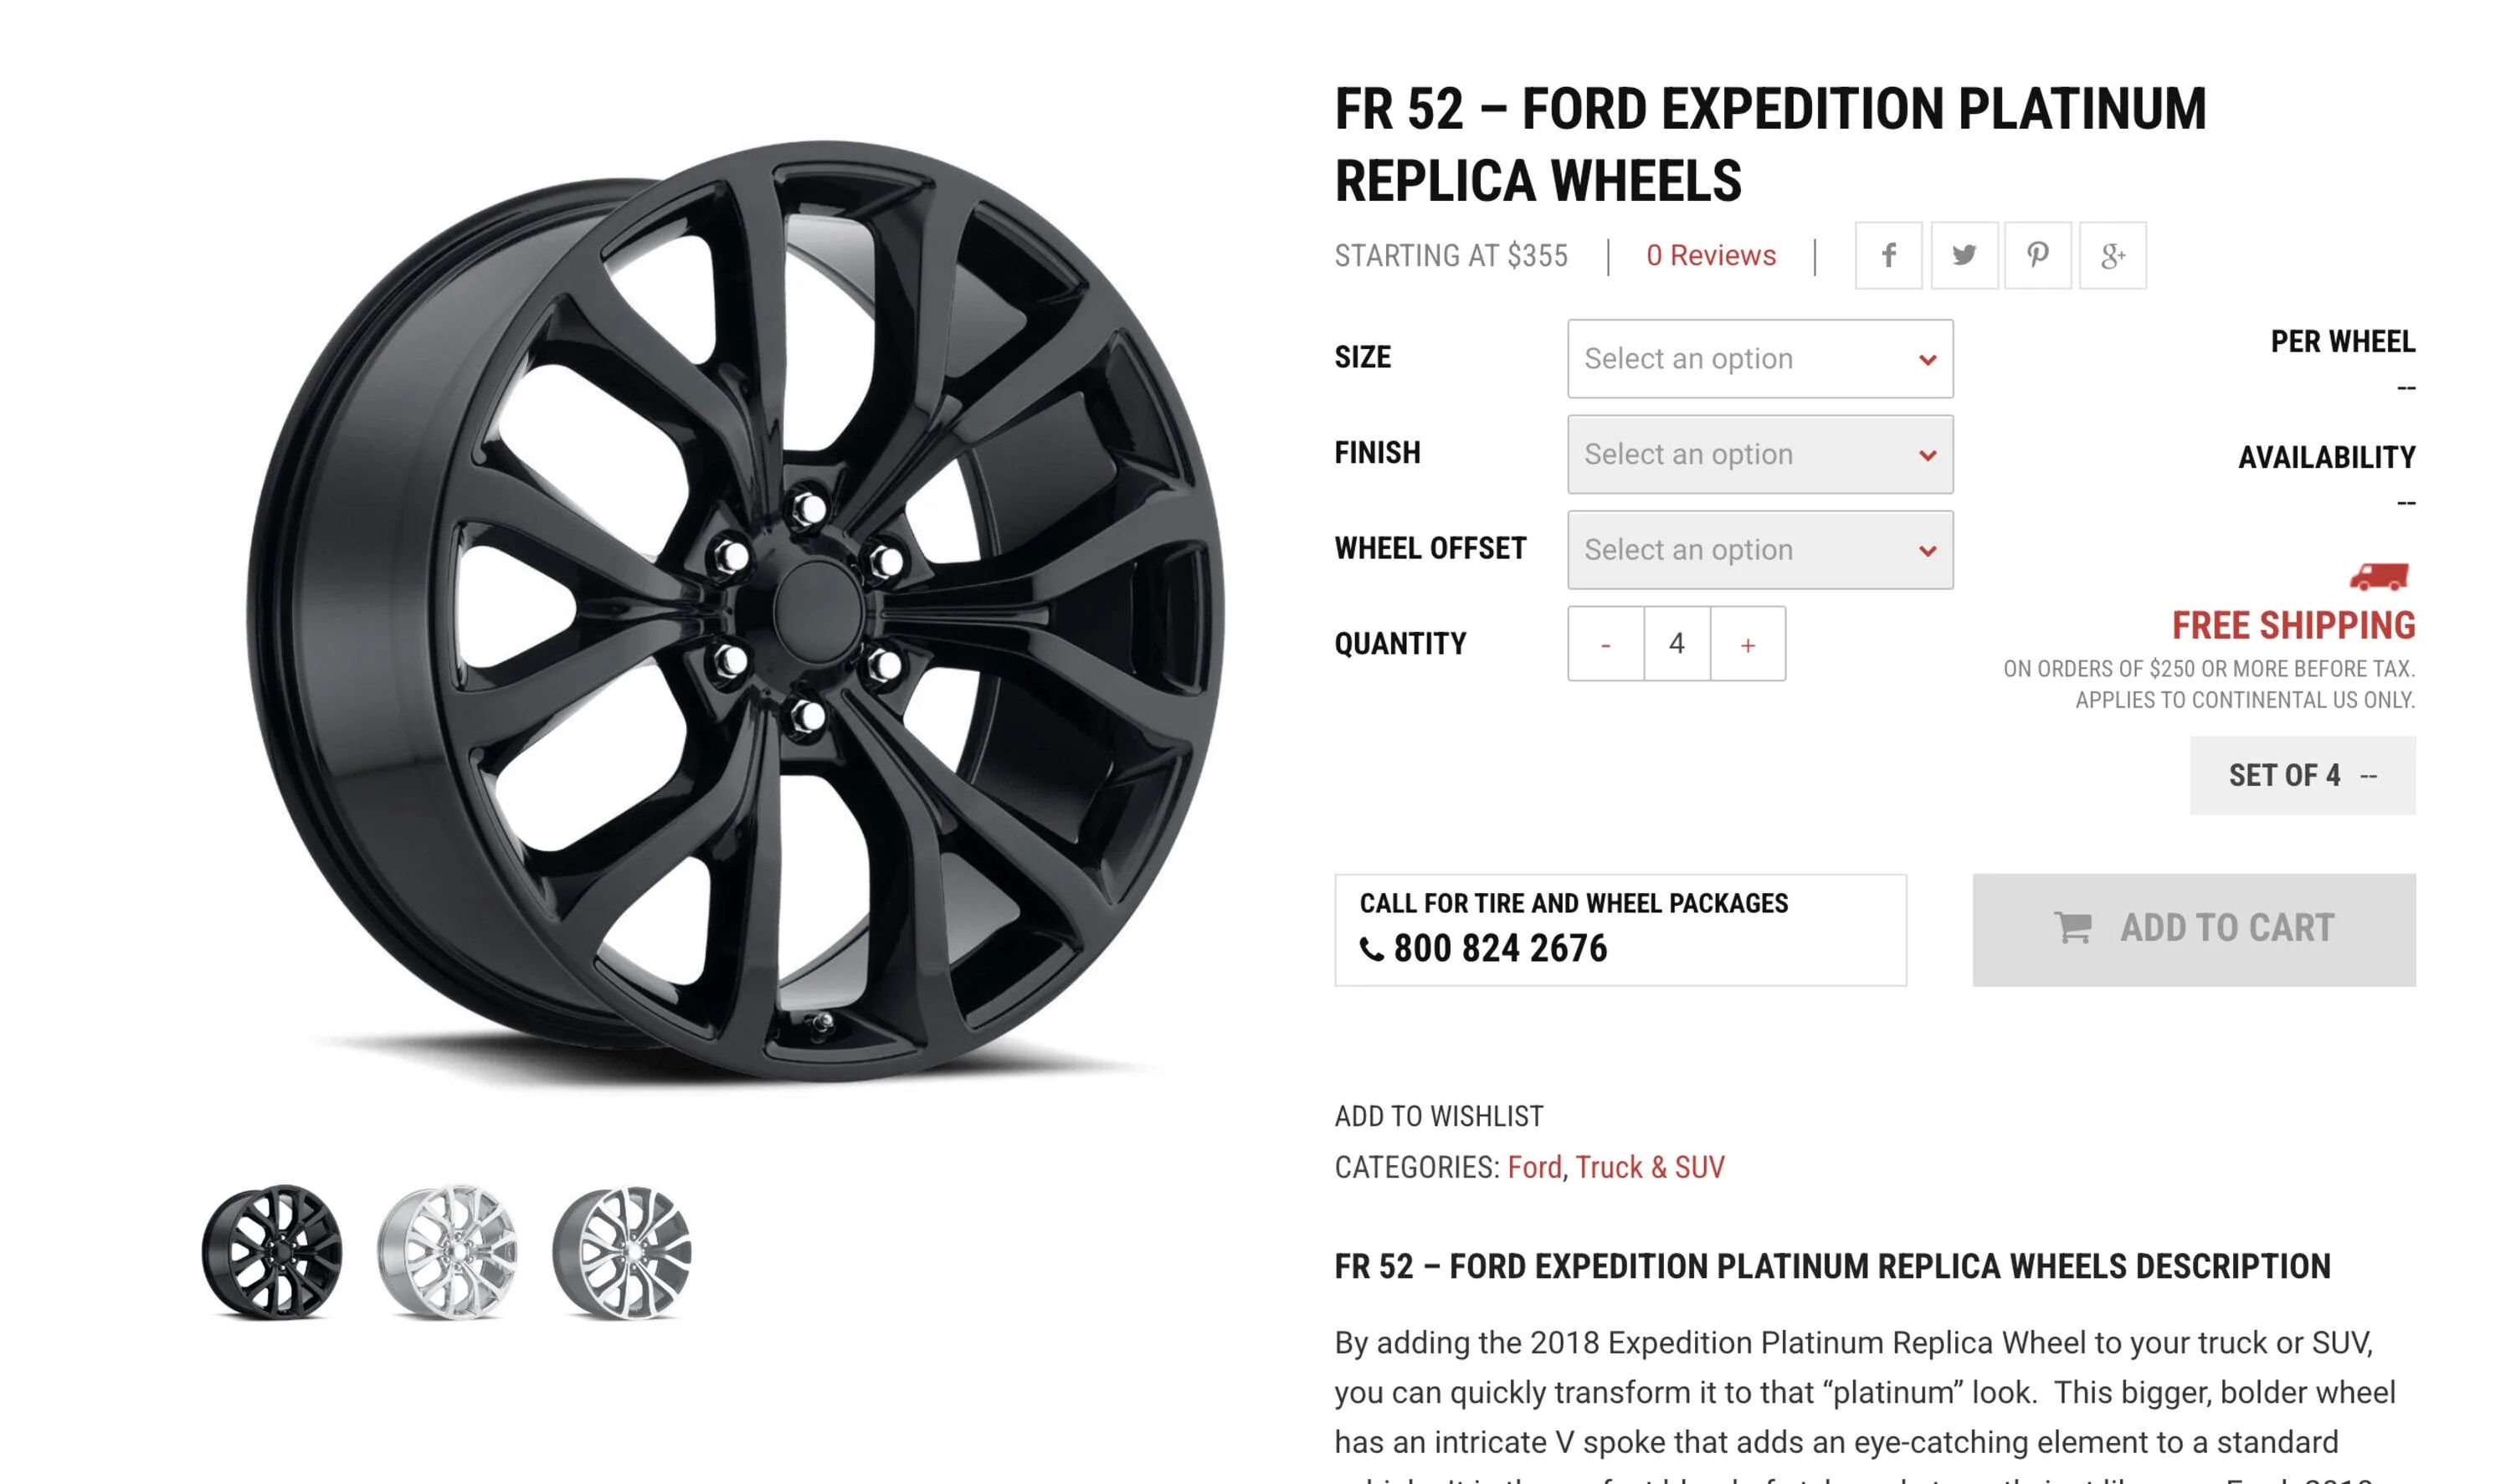Viewport: 2511px width, 1484px height.
Task: Open the Size selection dropdown
Action: click(x=1759, y=358)
